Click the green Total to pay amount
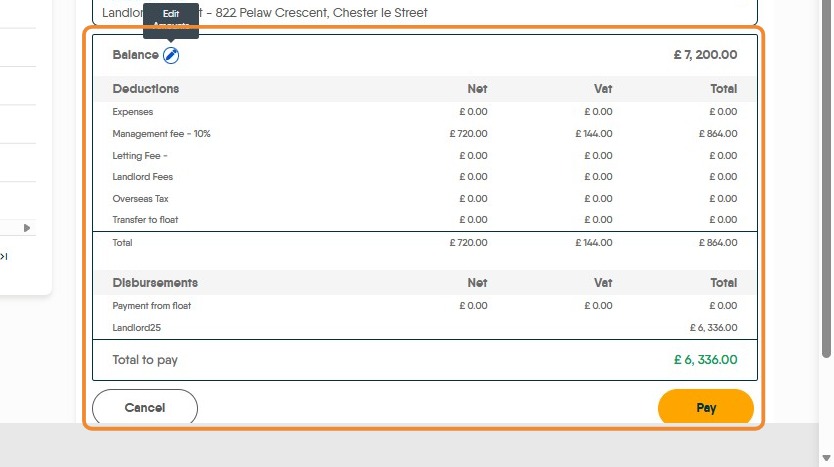This screenshot has width=834, height=467. click(x=705, y=360)
